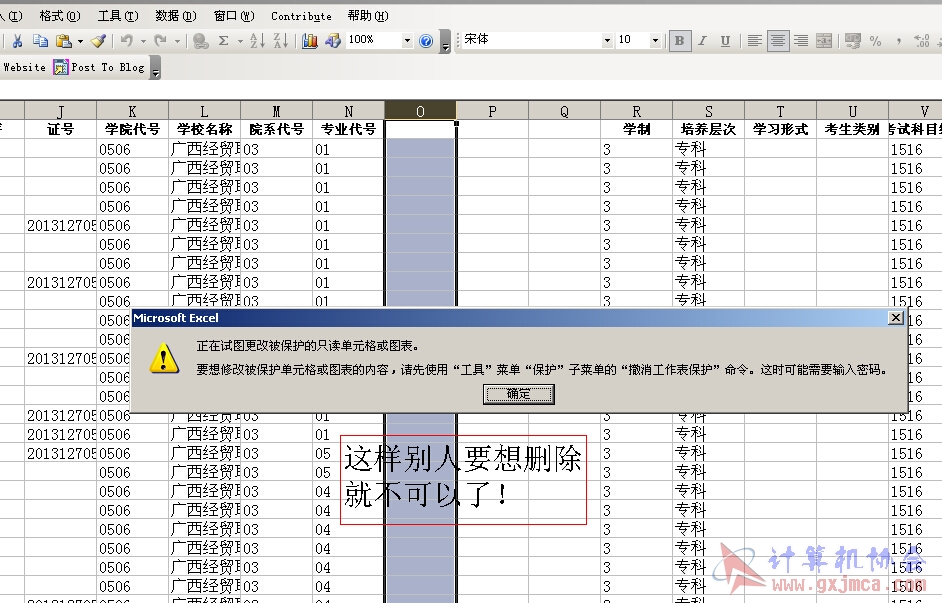
Task: Select column O header
Action: point(421,111)
